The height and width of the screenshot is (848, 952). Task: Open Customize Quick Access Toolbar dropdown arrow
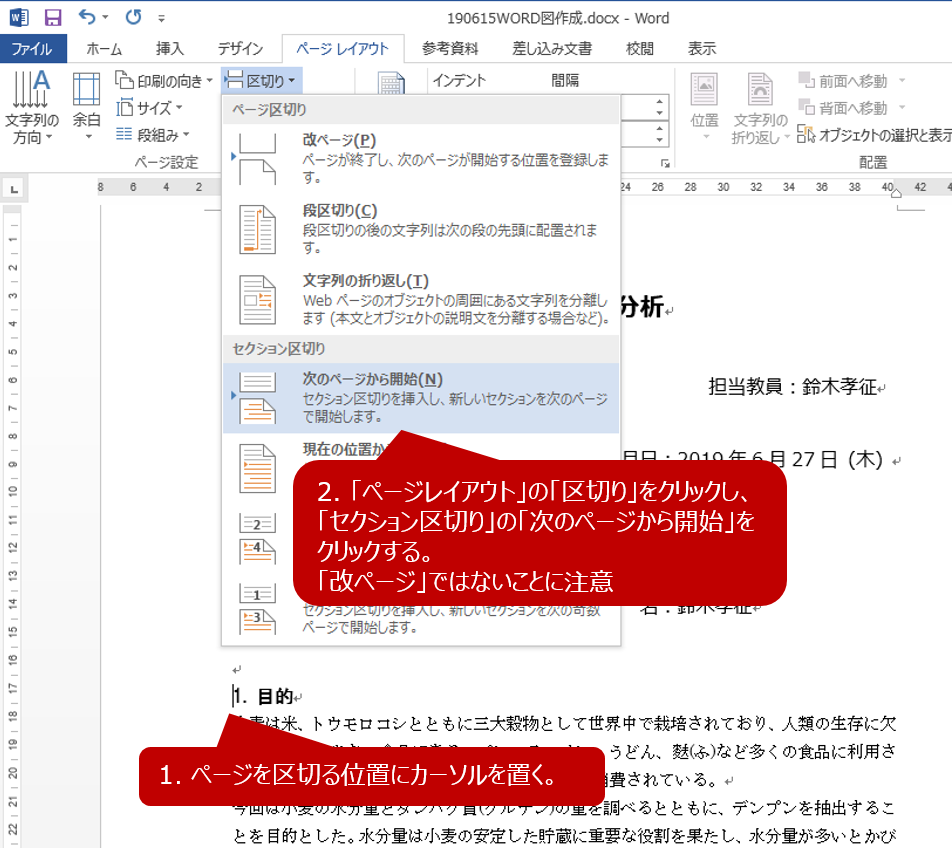tap(162, 18)
